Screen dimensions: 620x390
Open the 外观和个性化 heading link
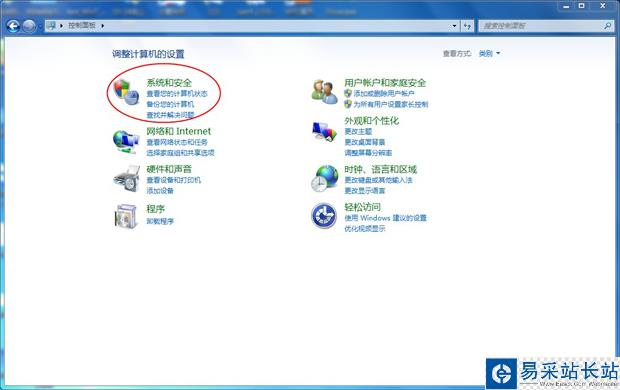click(371, 121)
